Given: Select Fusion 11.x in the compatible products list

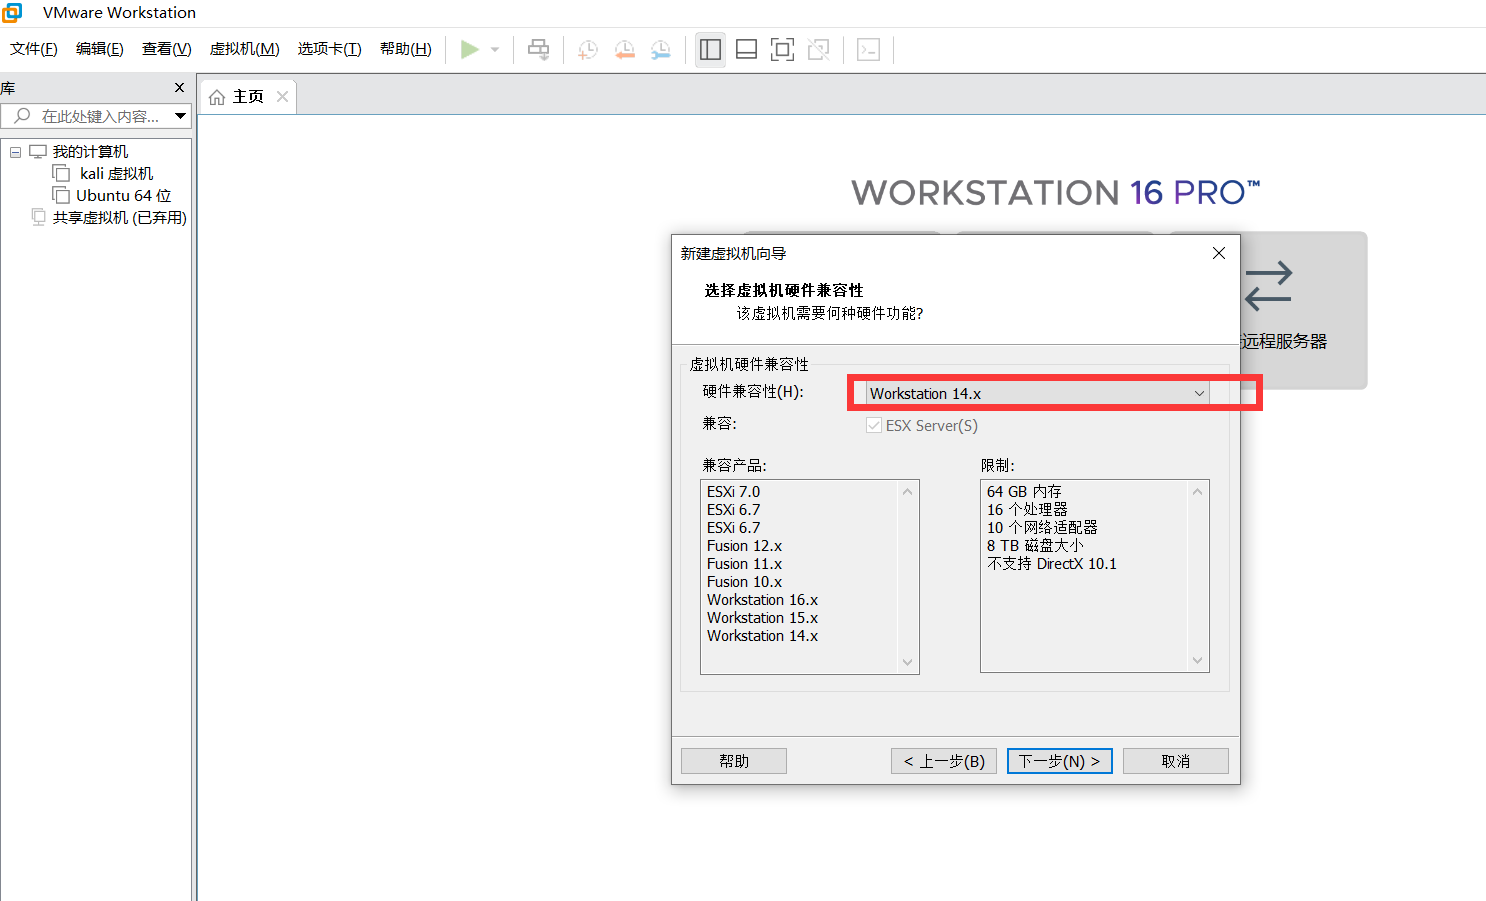Looking at the screenshot, I should pyautogui.click(x=745, y=564).
